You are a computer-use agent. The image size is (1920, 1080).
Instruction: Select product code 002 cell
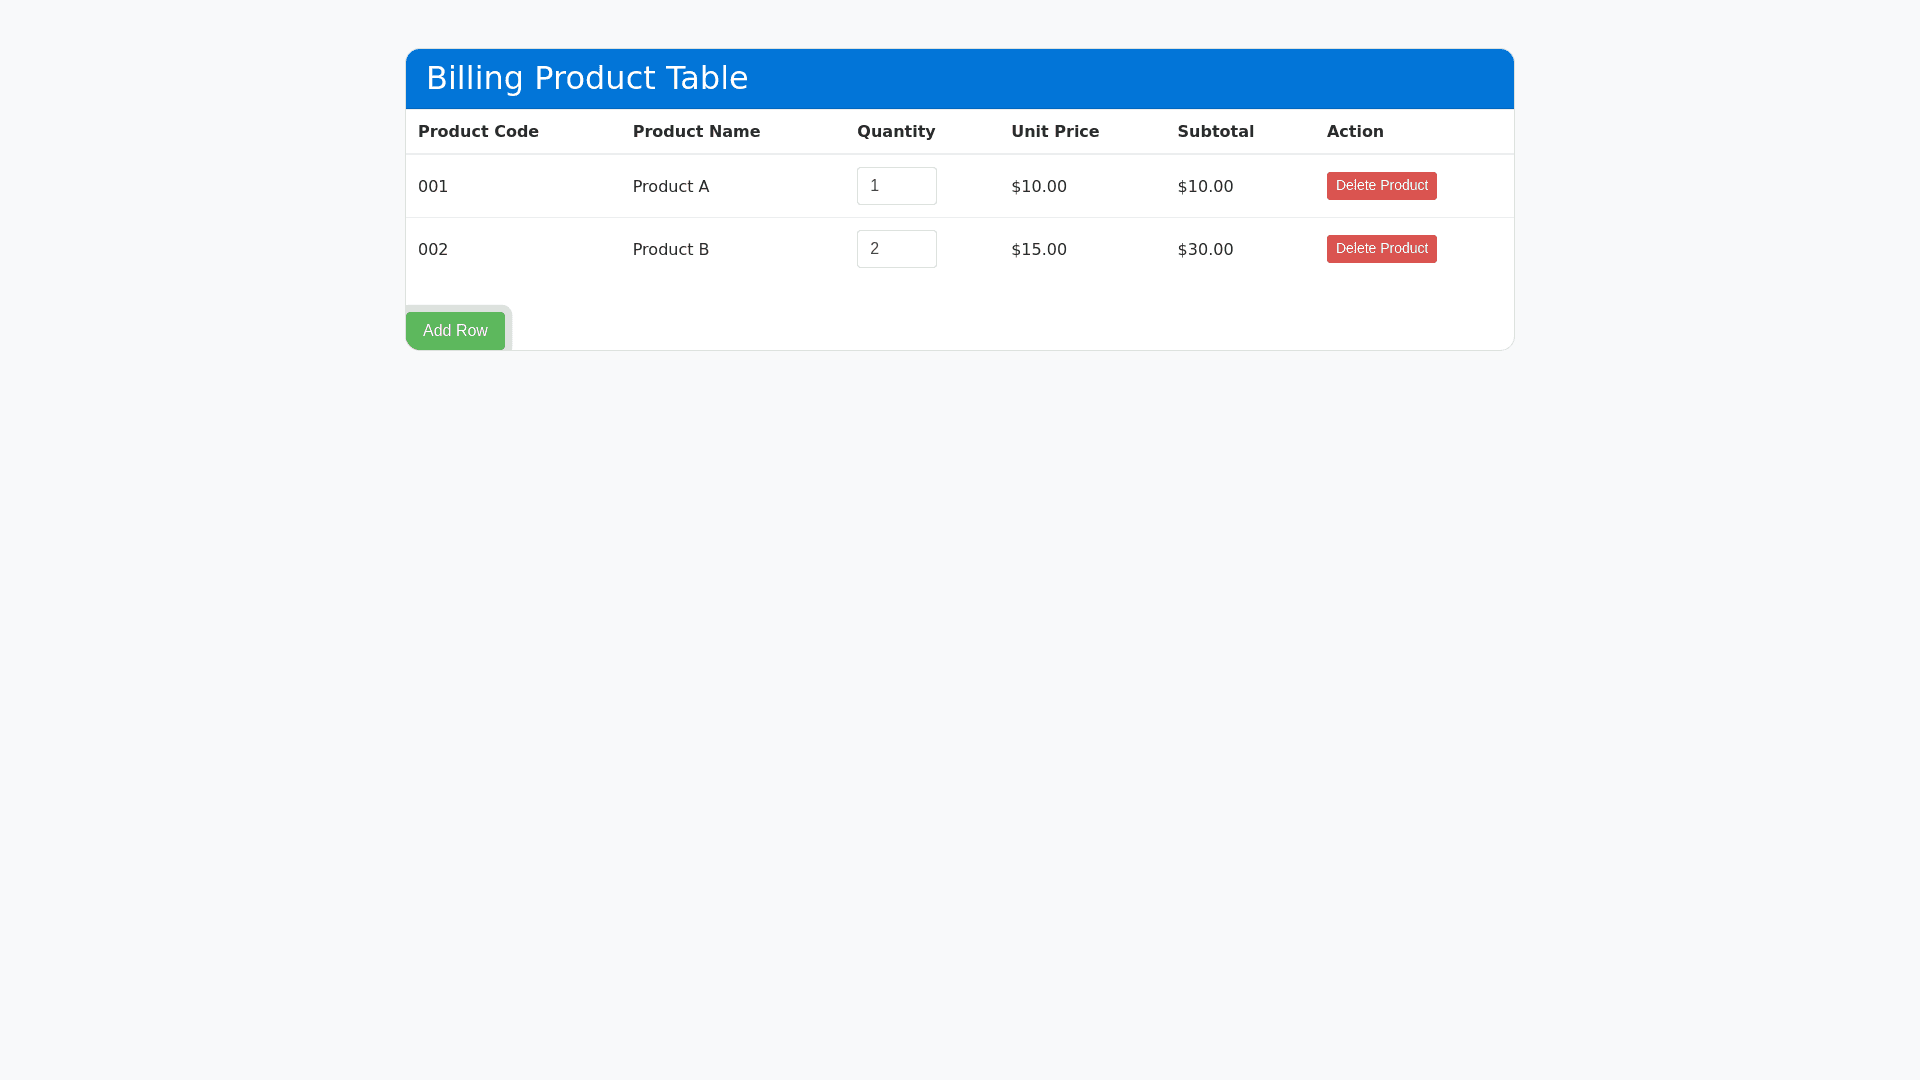click(433, 250)
